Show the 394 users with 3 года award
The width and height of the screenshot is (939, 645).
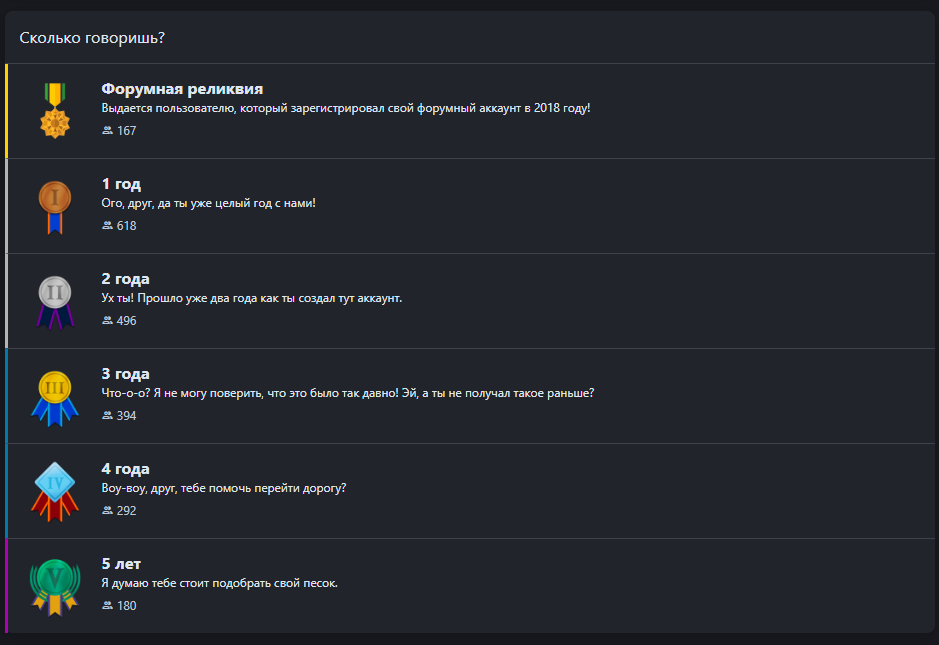(126, 416)
